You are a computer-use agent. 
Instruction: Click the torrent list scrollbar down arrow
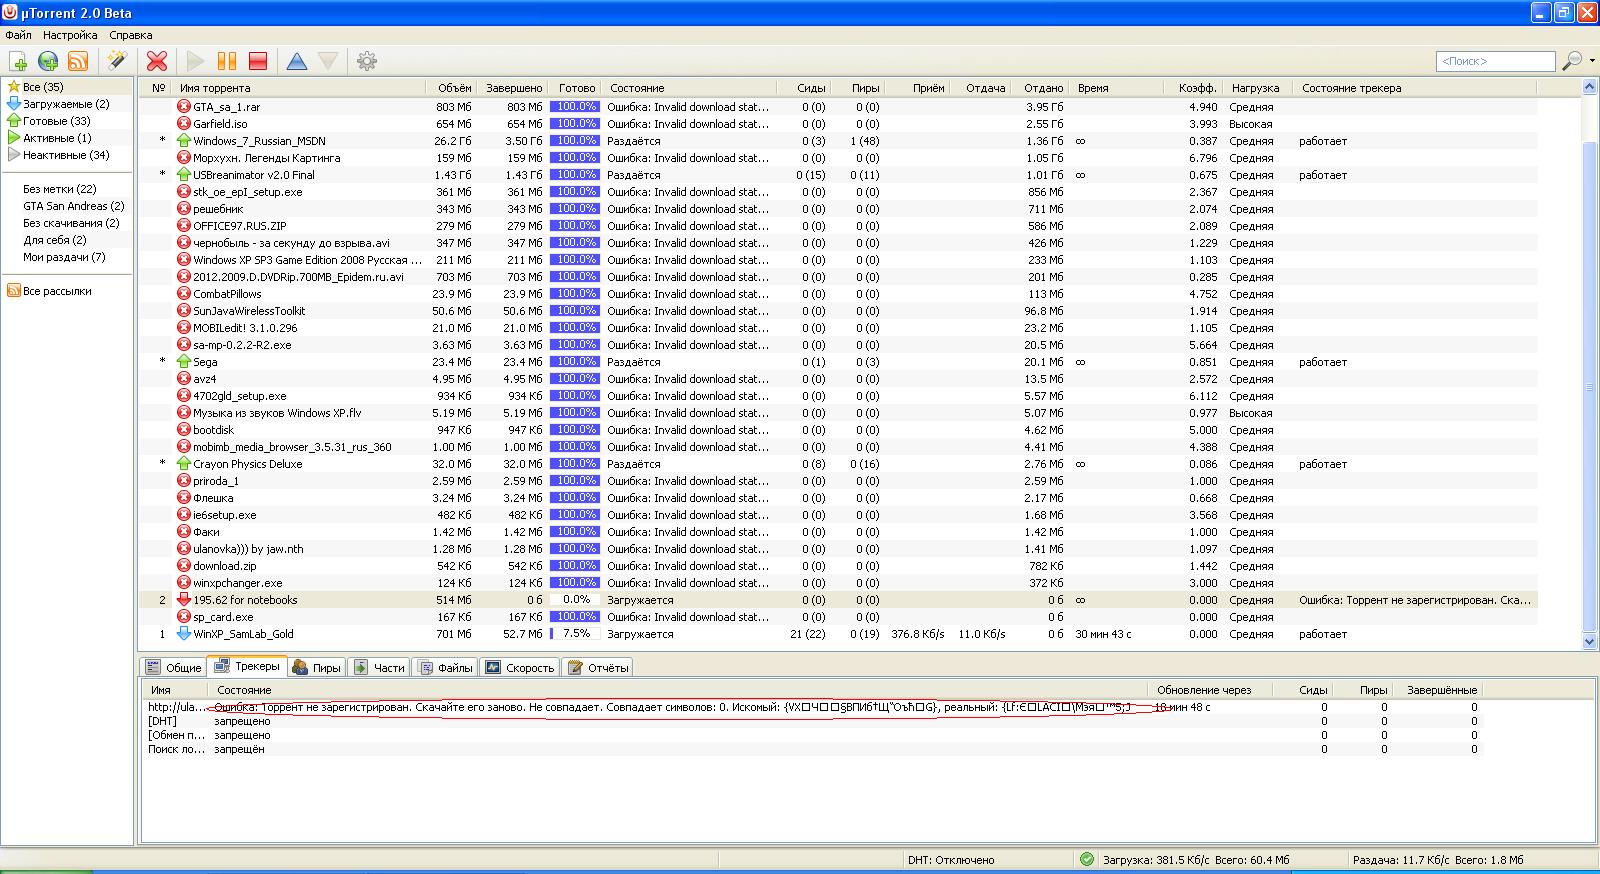(1589, 641)
